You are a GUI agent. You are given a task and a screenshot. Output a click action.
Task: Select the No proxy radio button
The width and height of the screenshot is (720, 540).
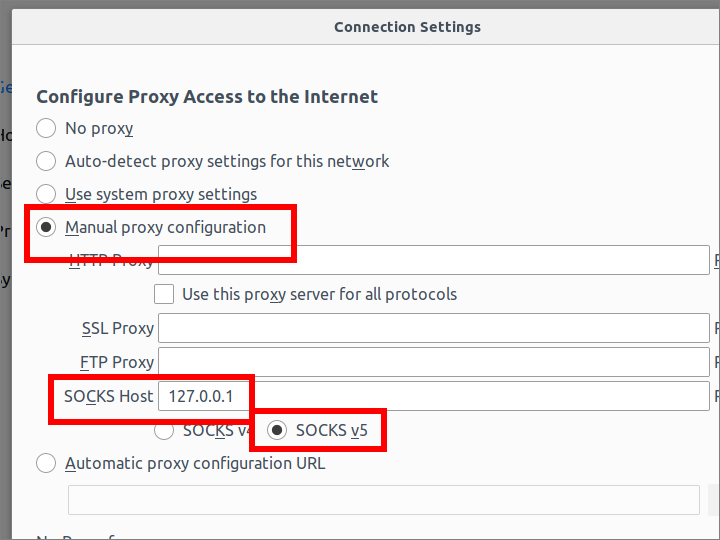46,128
